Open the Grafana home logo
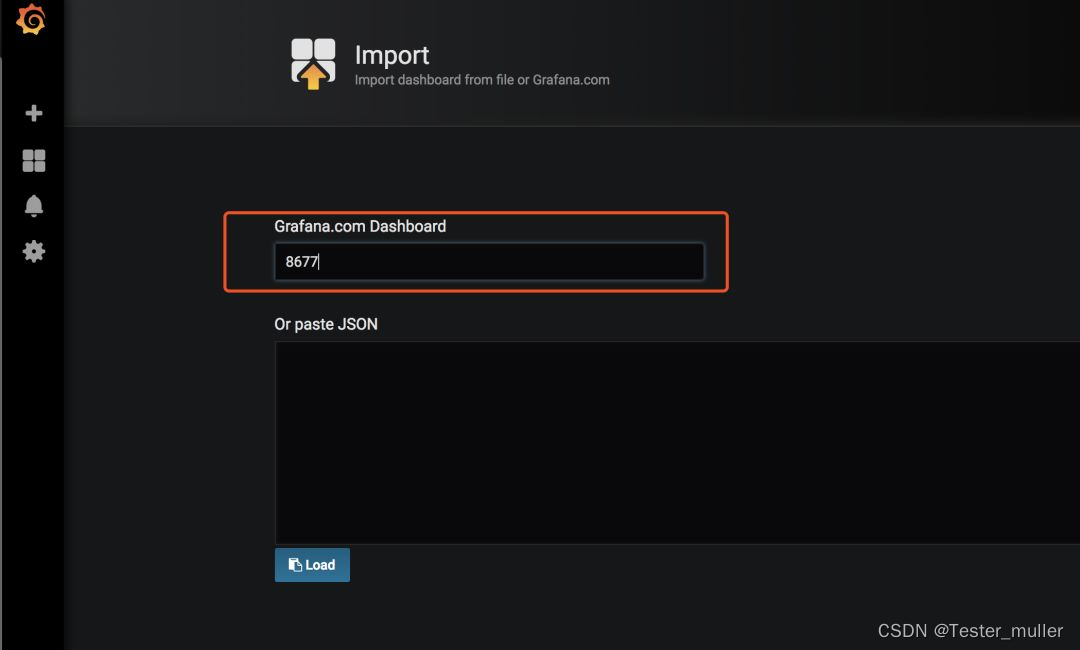Screen dimensions: 1080x650 click(31, 19)
